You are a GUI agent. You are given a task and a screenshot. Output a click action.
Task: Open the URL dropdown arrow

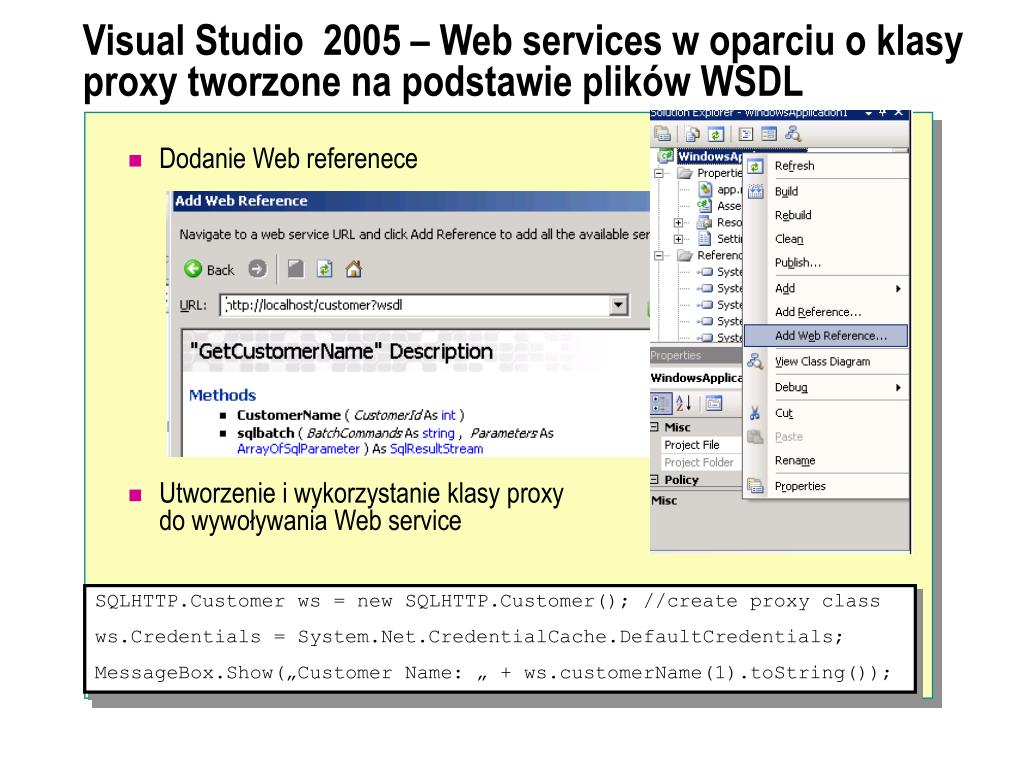point(618,305)
